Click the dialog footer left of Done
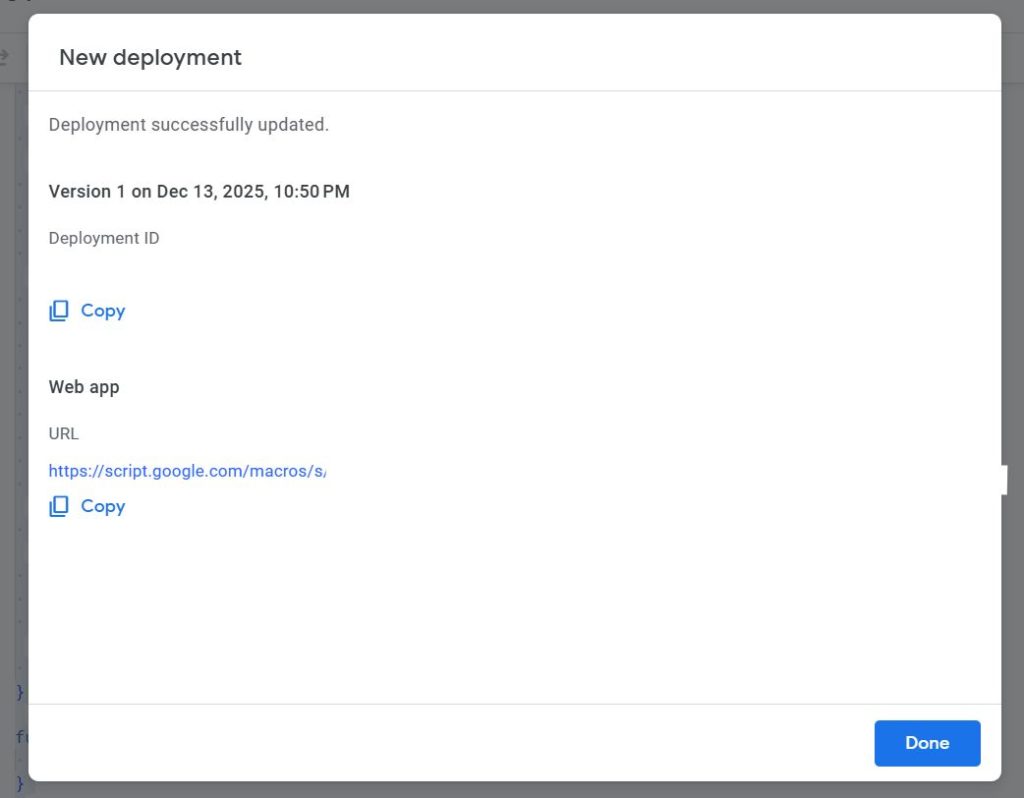Screen dimensions: 1024x798 pyautogui.click(x=450, y=743)
